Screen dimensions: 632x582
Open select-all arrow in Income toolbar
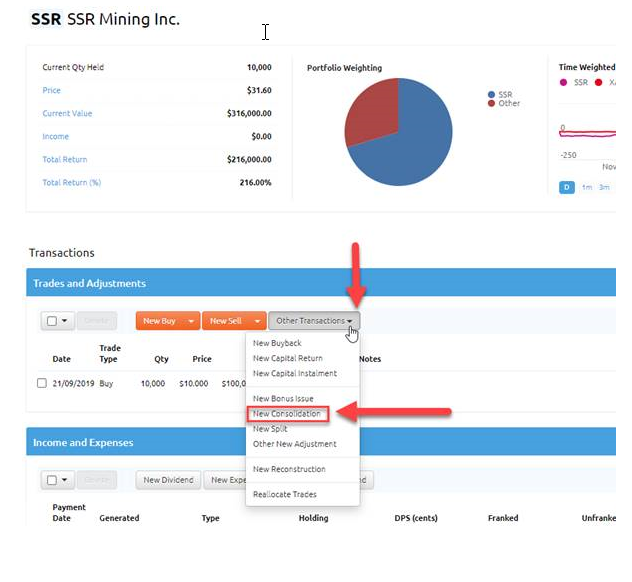pos(64,480)
